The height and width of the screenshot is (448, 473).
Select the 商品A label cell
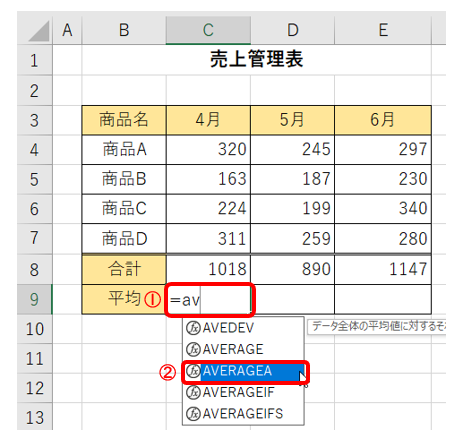(x=124, y=150)
